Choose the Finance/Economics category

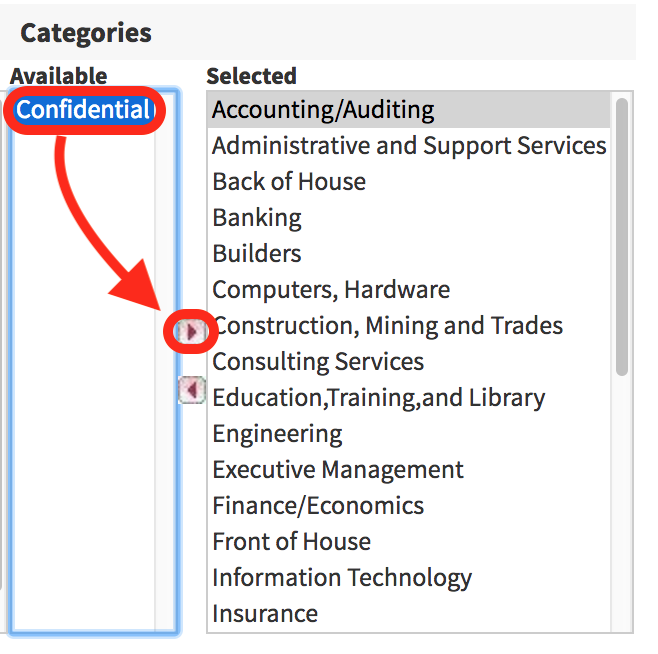pos(318,506)
